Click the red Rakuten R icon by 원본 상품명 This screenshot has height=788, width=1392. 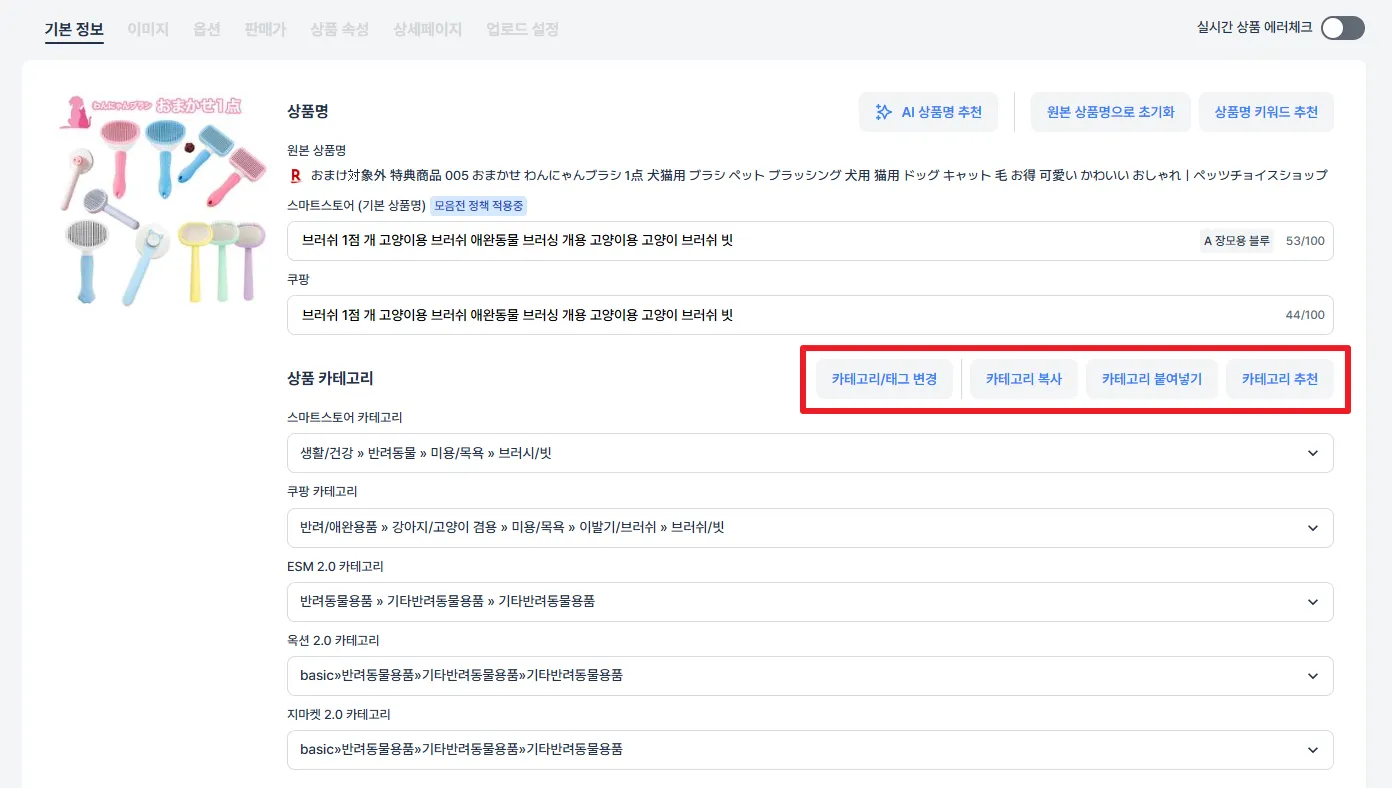(x=295, y=175)
